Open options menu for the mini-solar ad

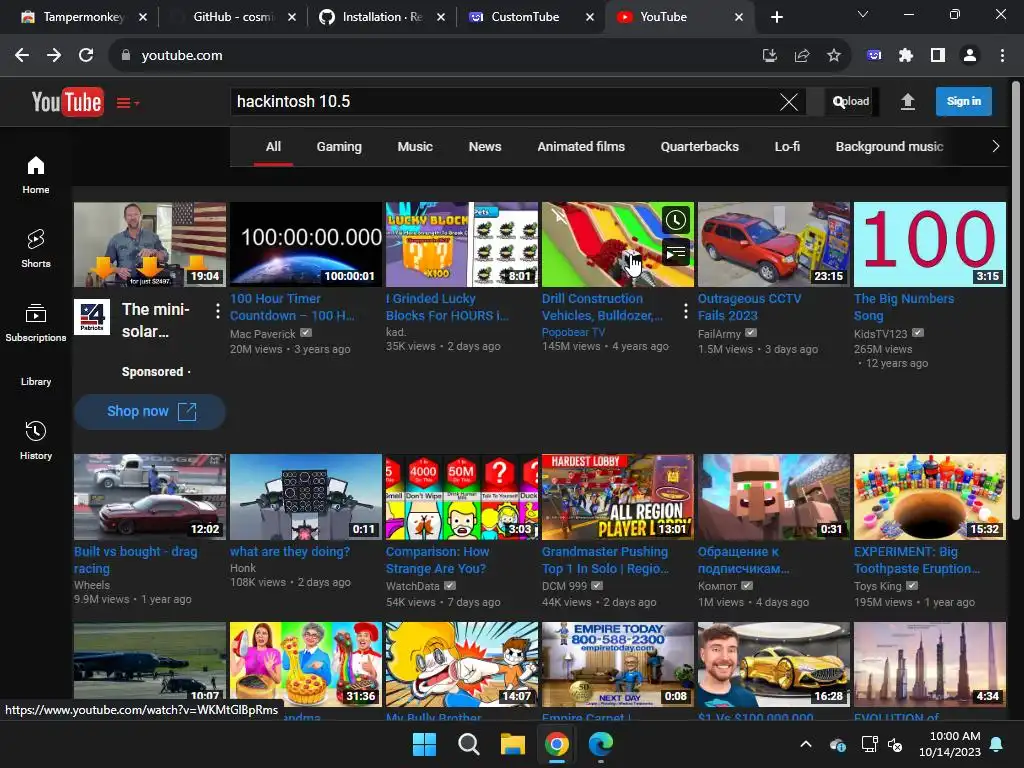(217, 311)
